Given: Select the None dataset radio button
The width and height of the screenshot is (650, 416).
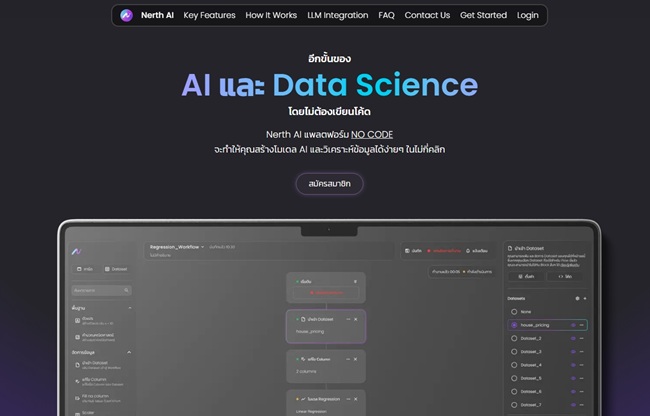Looking at the screenshot, I should (514, 312).
